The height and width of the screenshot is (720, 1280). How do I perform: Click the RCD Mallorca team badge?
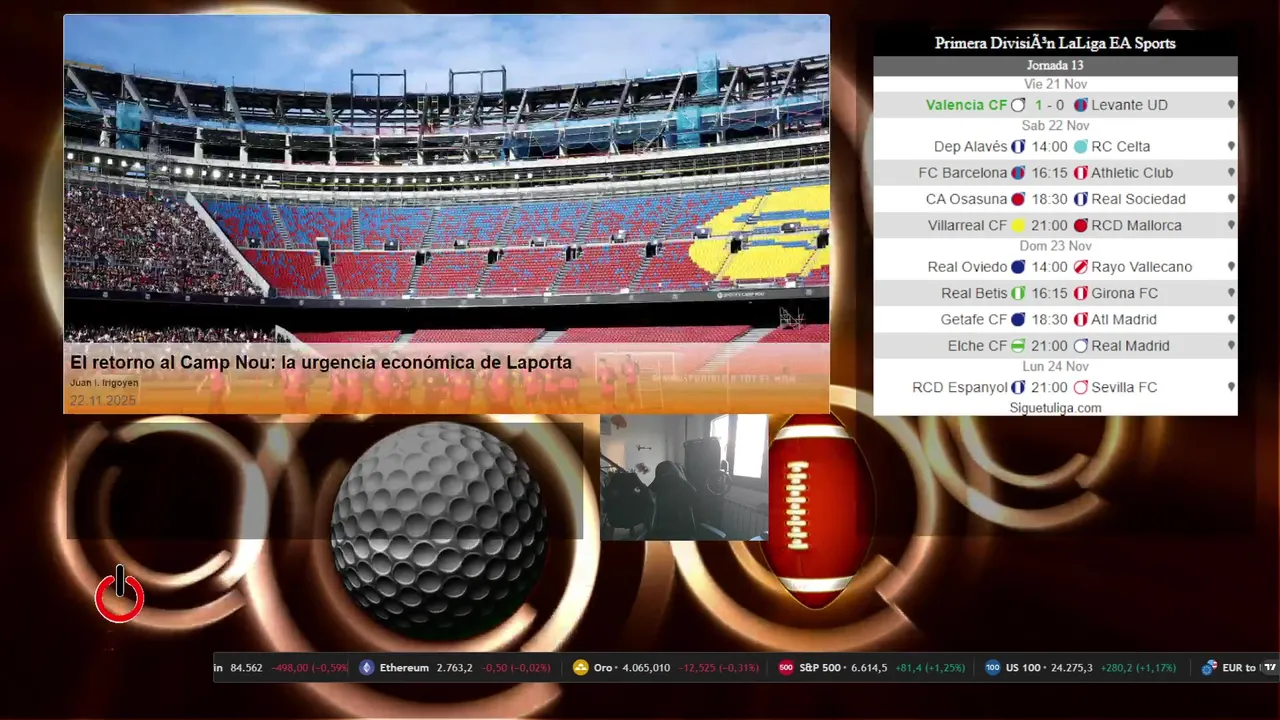1081,226
